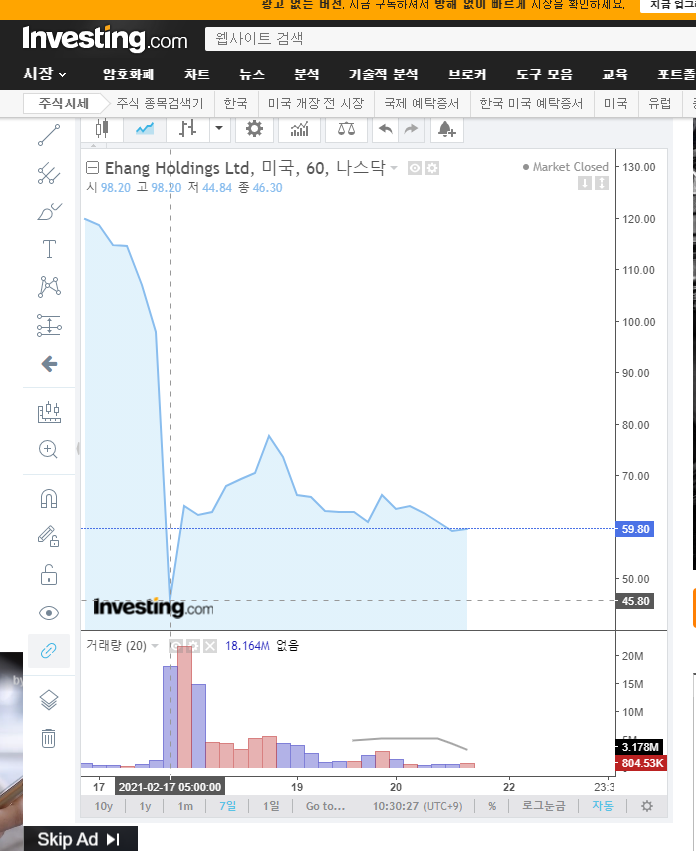
Task: Click the pane move down arrow
Action: tap(585, 183)
